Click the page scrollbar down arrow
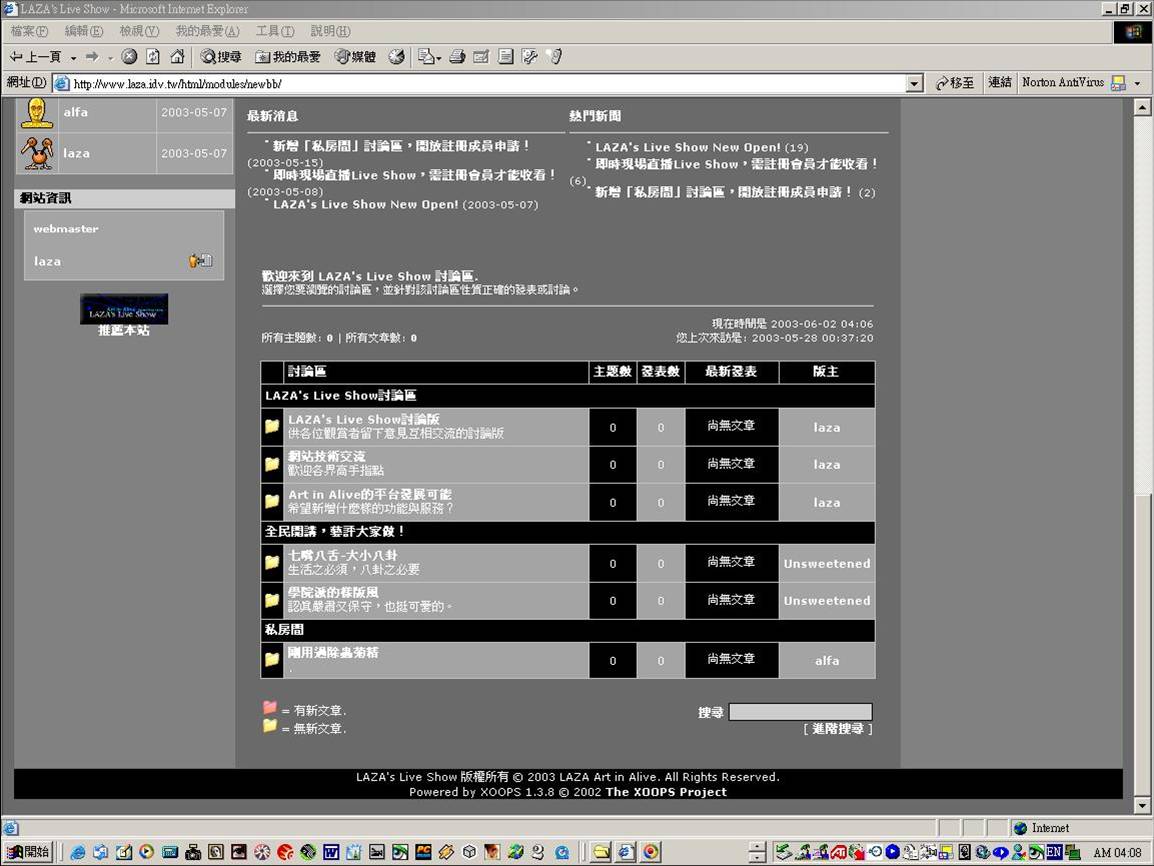Screen dimensions: 1154x866 (x=1141, y=806)
